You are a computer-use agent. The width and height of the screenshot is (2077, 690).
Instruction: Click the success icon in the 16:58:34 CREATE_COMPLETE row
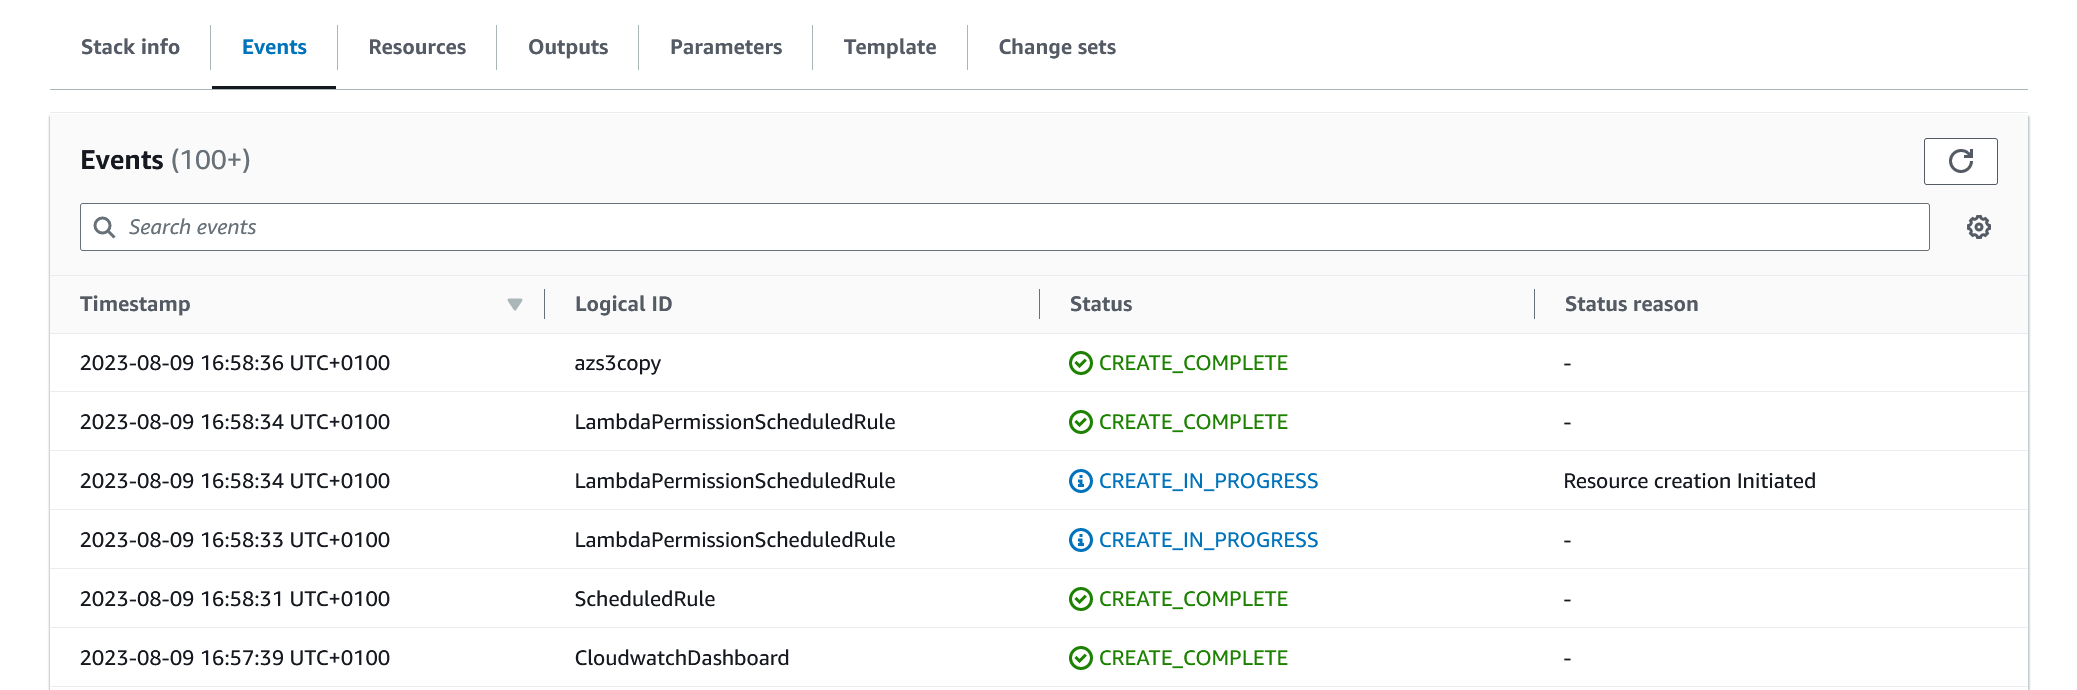coord(1080,422)
